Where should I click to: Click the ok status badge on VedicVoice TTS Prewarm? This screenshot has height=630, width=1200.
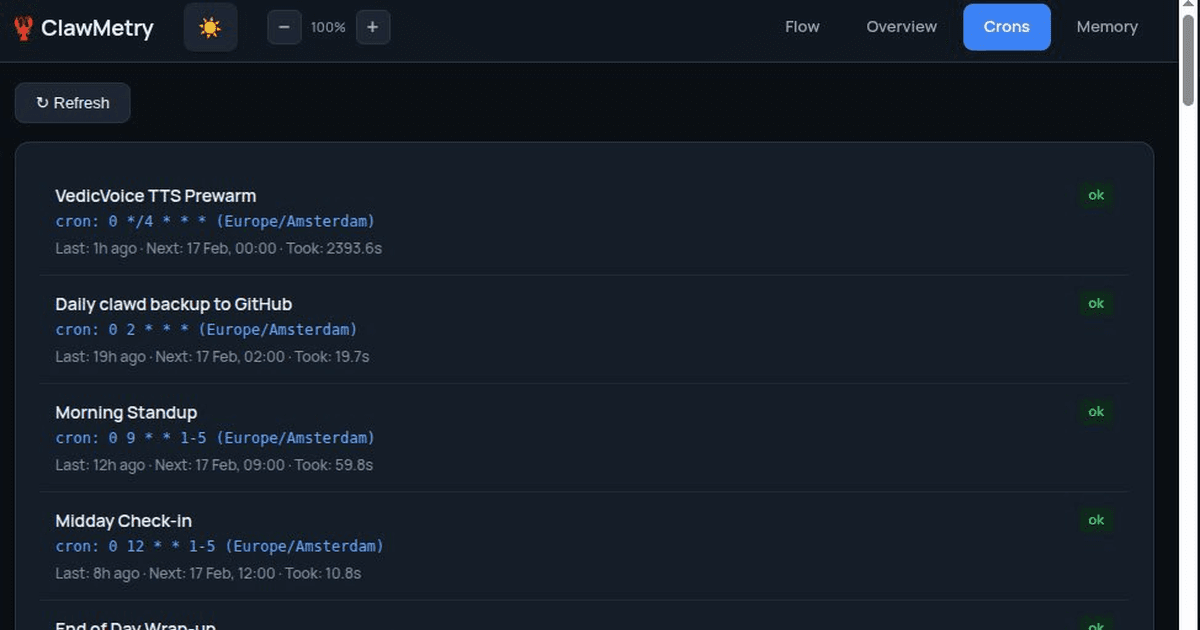(x=1096, y=195)
